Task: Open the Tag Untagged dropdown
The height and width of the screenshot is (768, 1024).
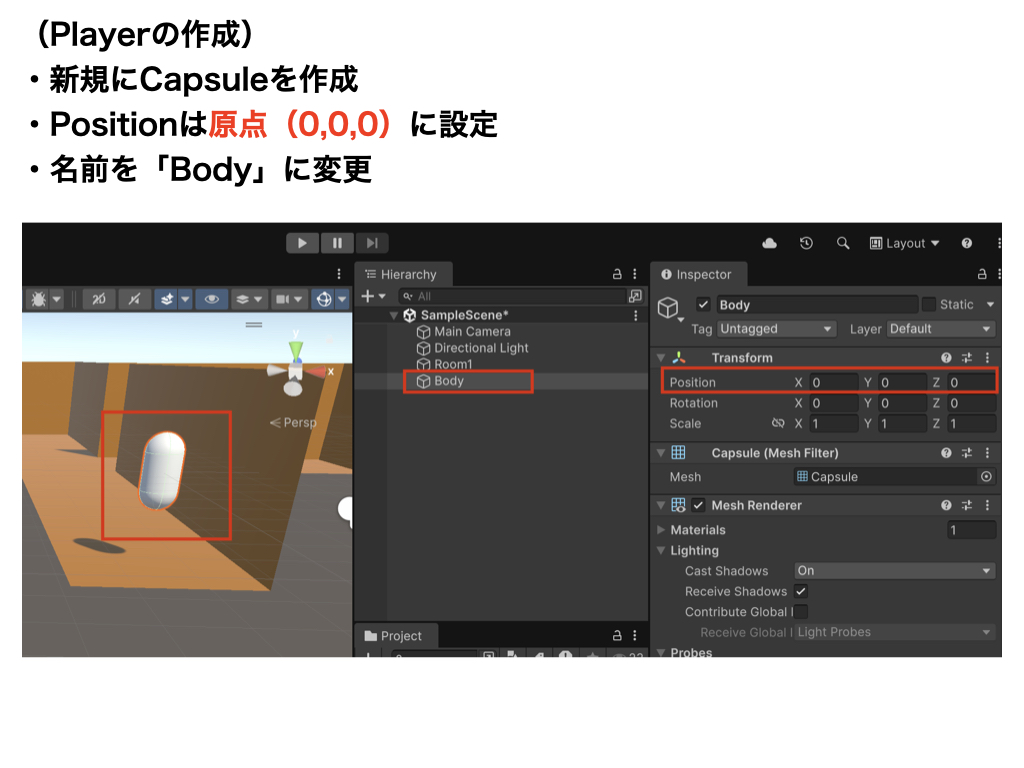Action: [x=777, y=329]
